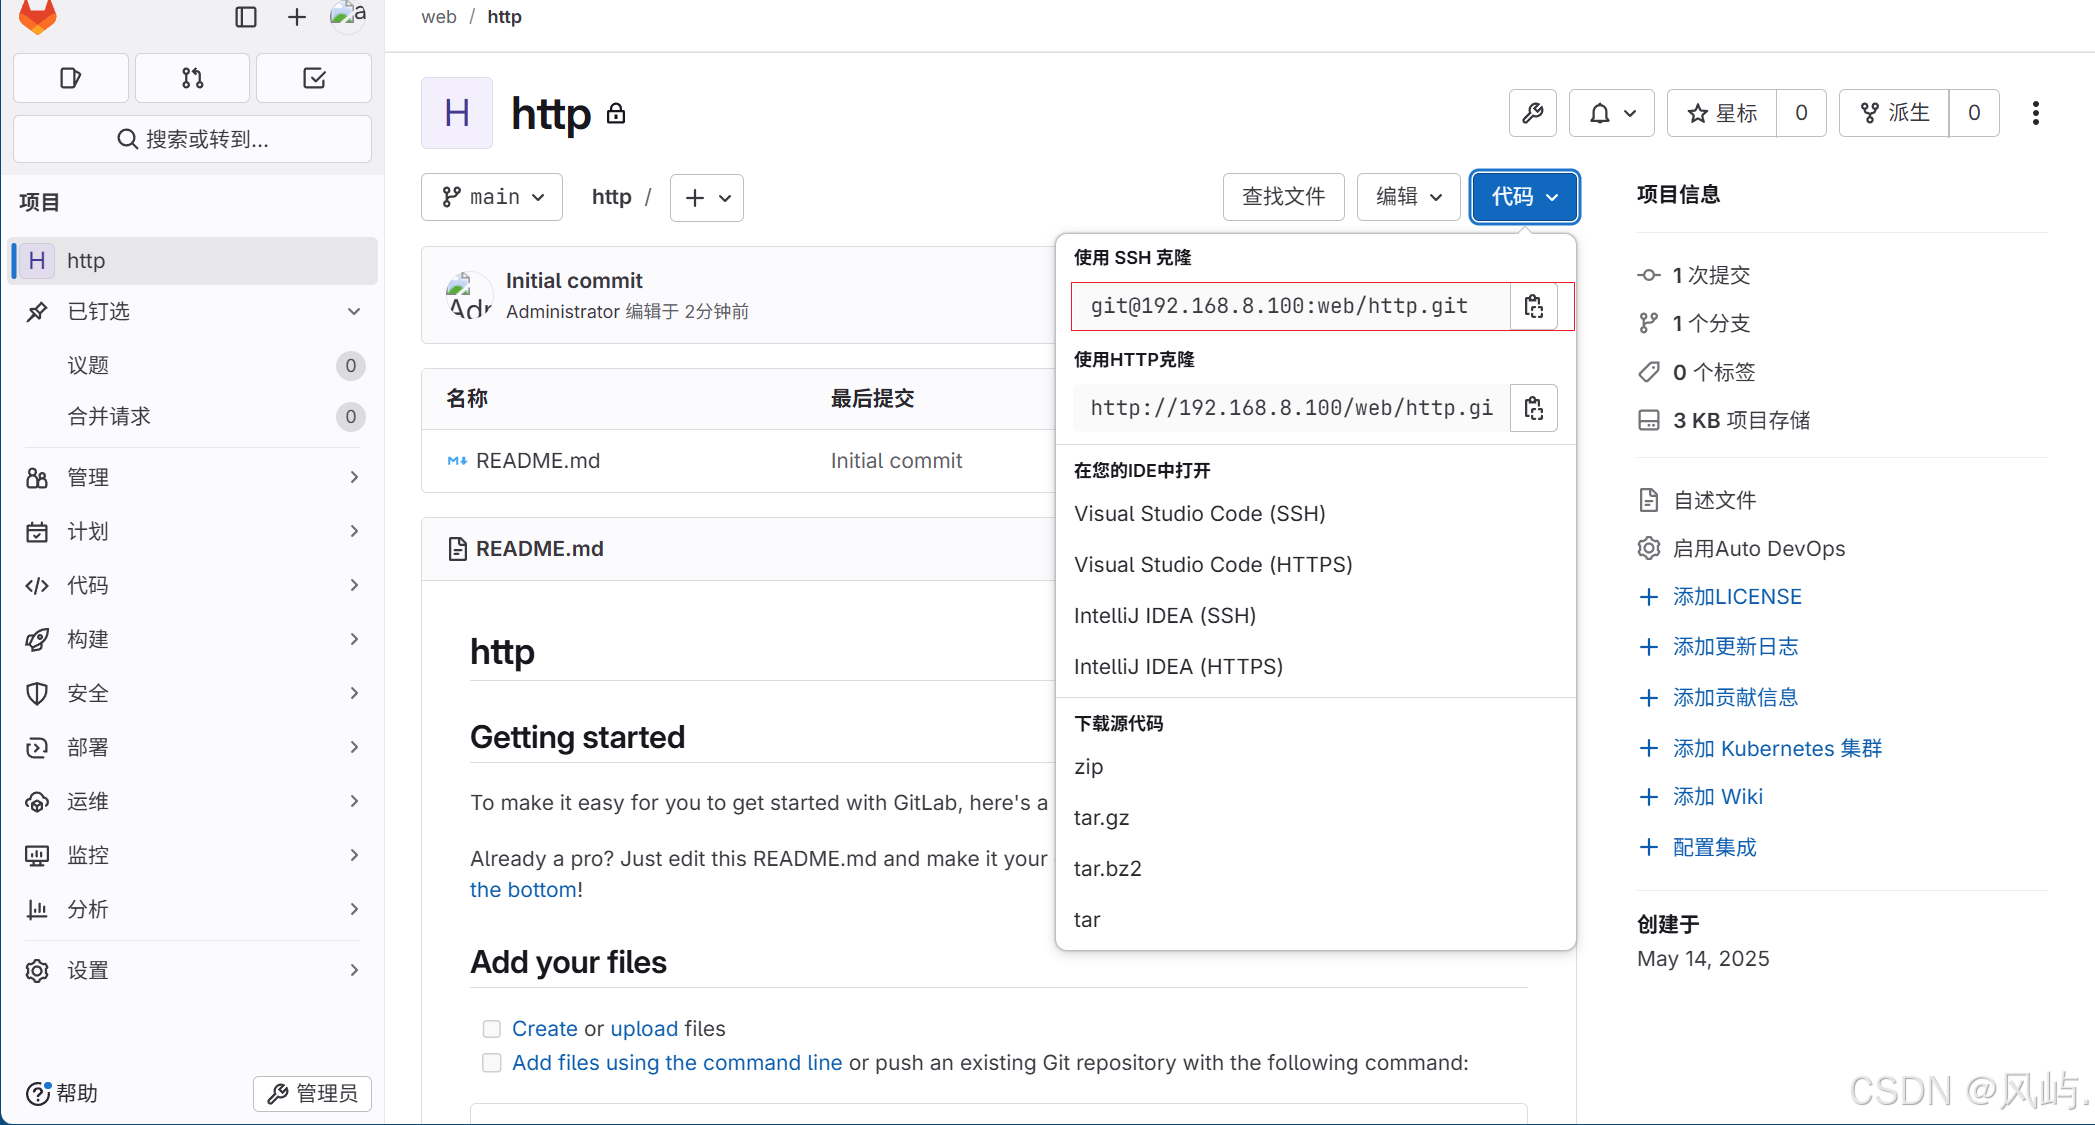This screenshot has height=1125, width=2095.
Task: Open the notification bell dropdown
Action: tap(1611, 113)
